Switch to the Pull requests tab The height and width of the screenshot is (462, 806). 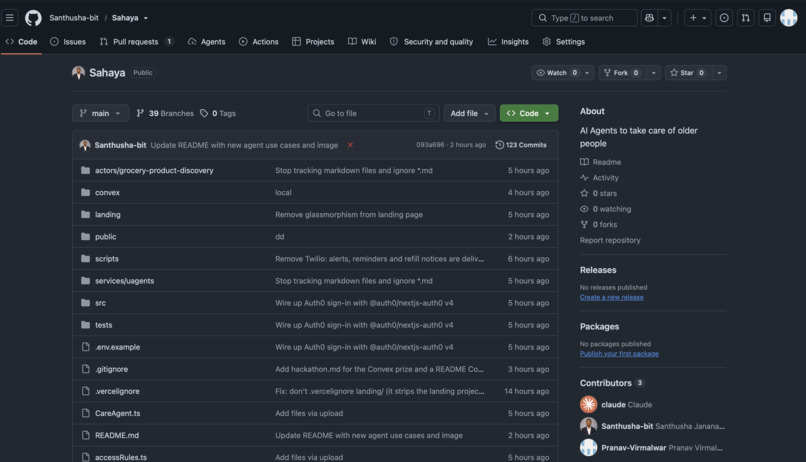point(136,42)
